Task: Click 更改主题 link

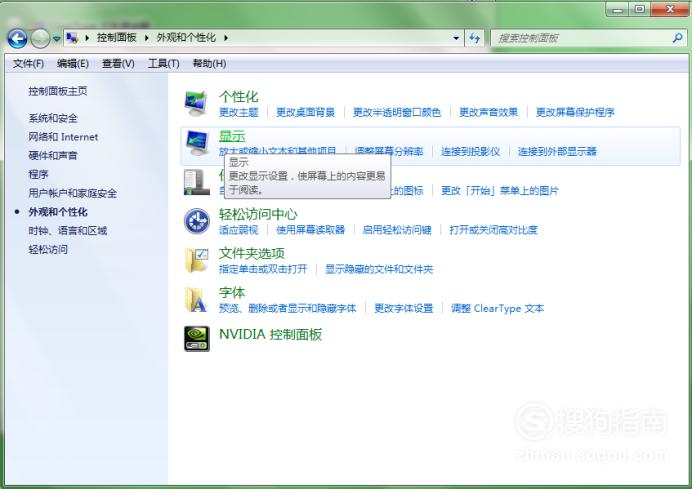Action: click(x=238, y=113)
